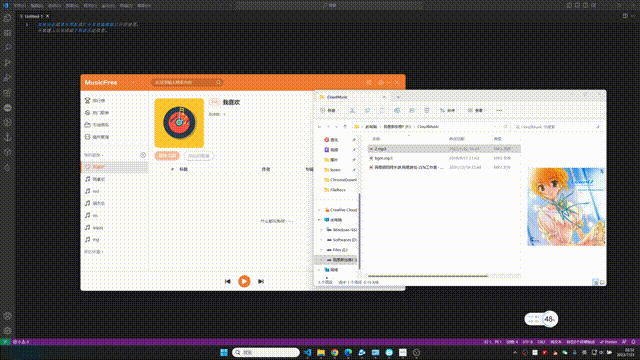The width and height of the screenshot is (640, 360).
Task: Select the Untitled-1 tab in VS Code
Action: pyautogui.click(x=34, y=16)
